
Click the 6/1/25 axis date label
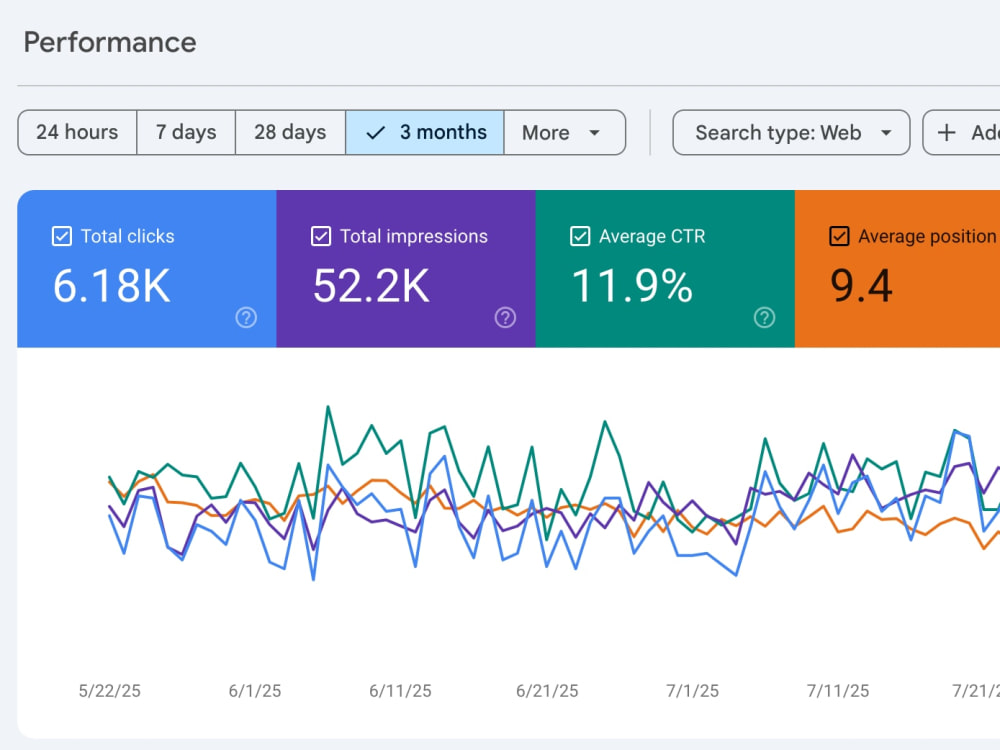(255, 691)
